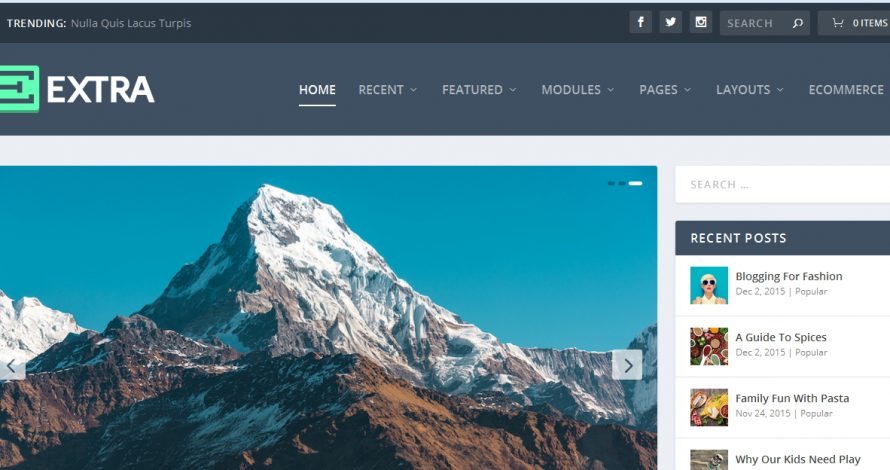Screen dimensions: 890x470
Task: Go to next slide with right arrow
Action: 627,365
